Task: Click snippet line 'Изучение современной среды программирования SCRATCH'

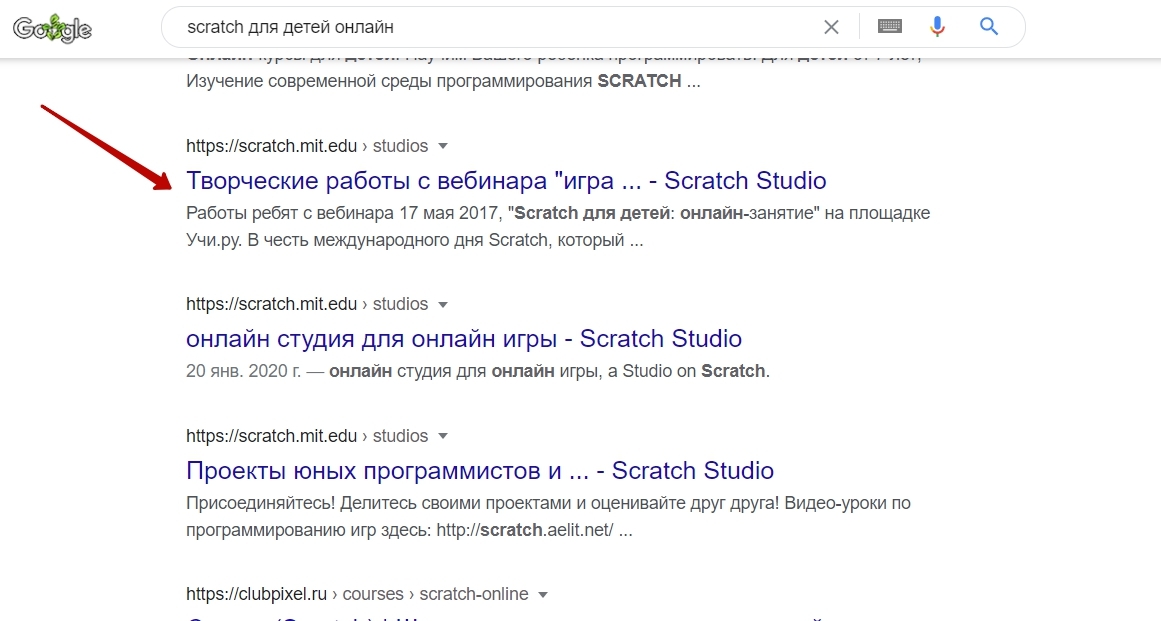Action: 443,81
